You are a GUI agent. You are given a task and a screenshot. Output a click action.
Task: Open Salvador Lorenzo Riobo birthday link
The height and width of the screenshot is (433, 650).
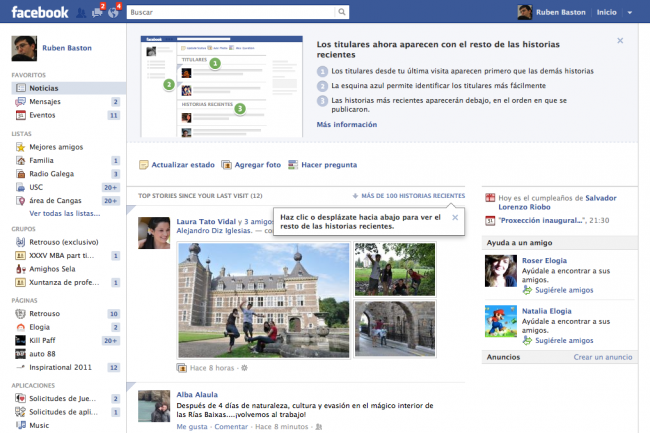tap(557, 202)
